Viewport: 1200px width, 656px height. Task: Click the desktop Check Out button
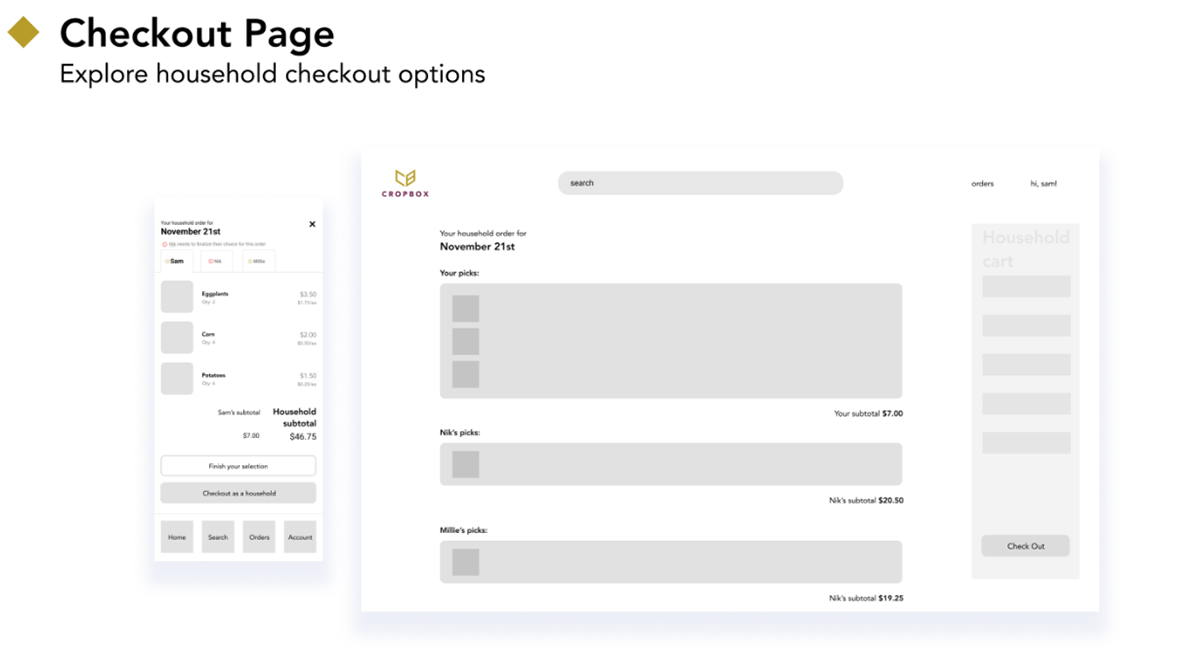(1025, 546)
